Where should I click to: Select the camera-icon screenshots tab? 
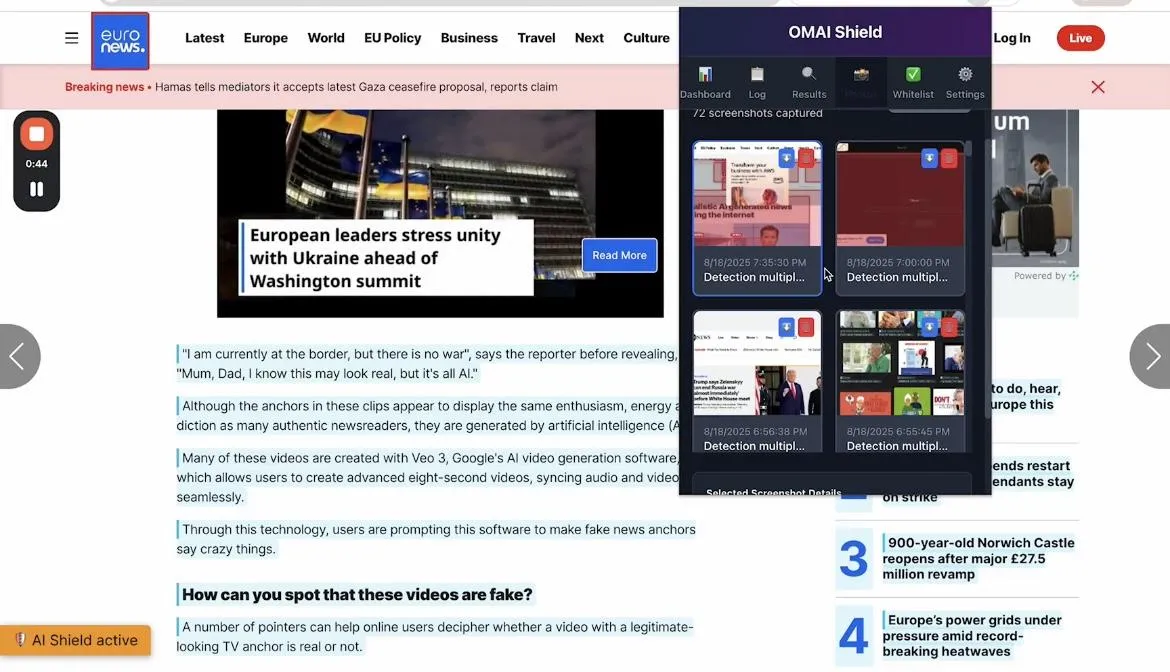pos(861,82)
